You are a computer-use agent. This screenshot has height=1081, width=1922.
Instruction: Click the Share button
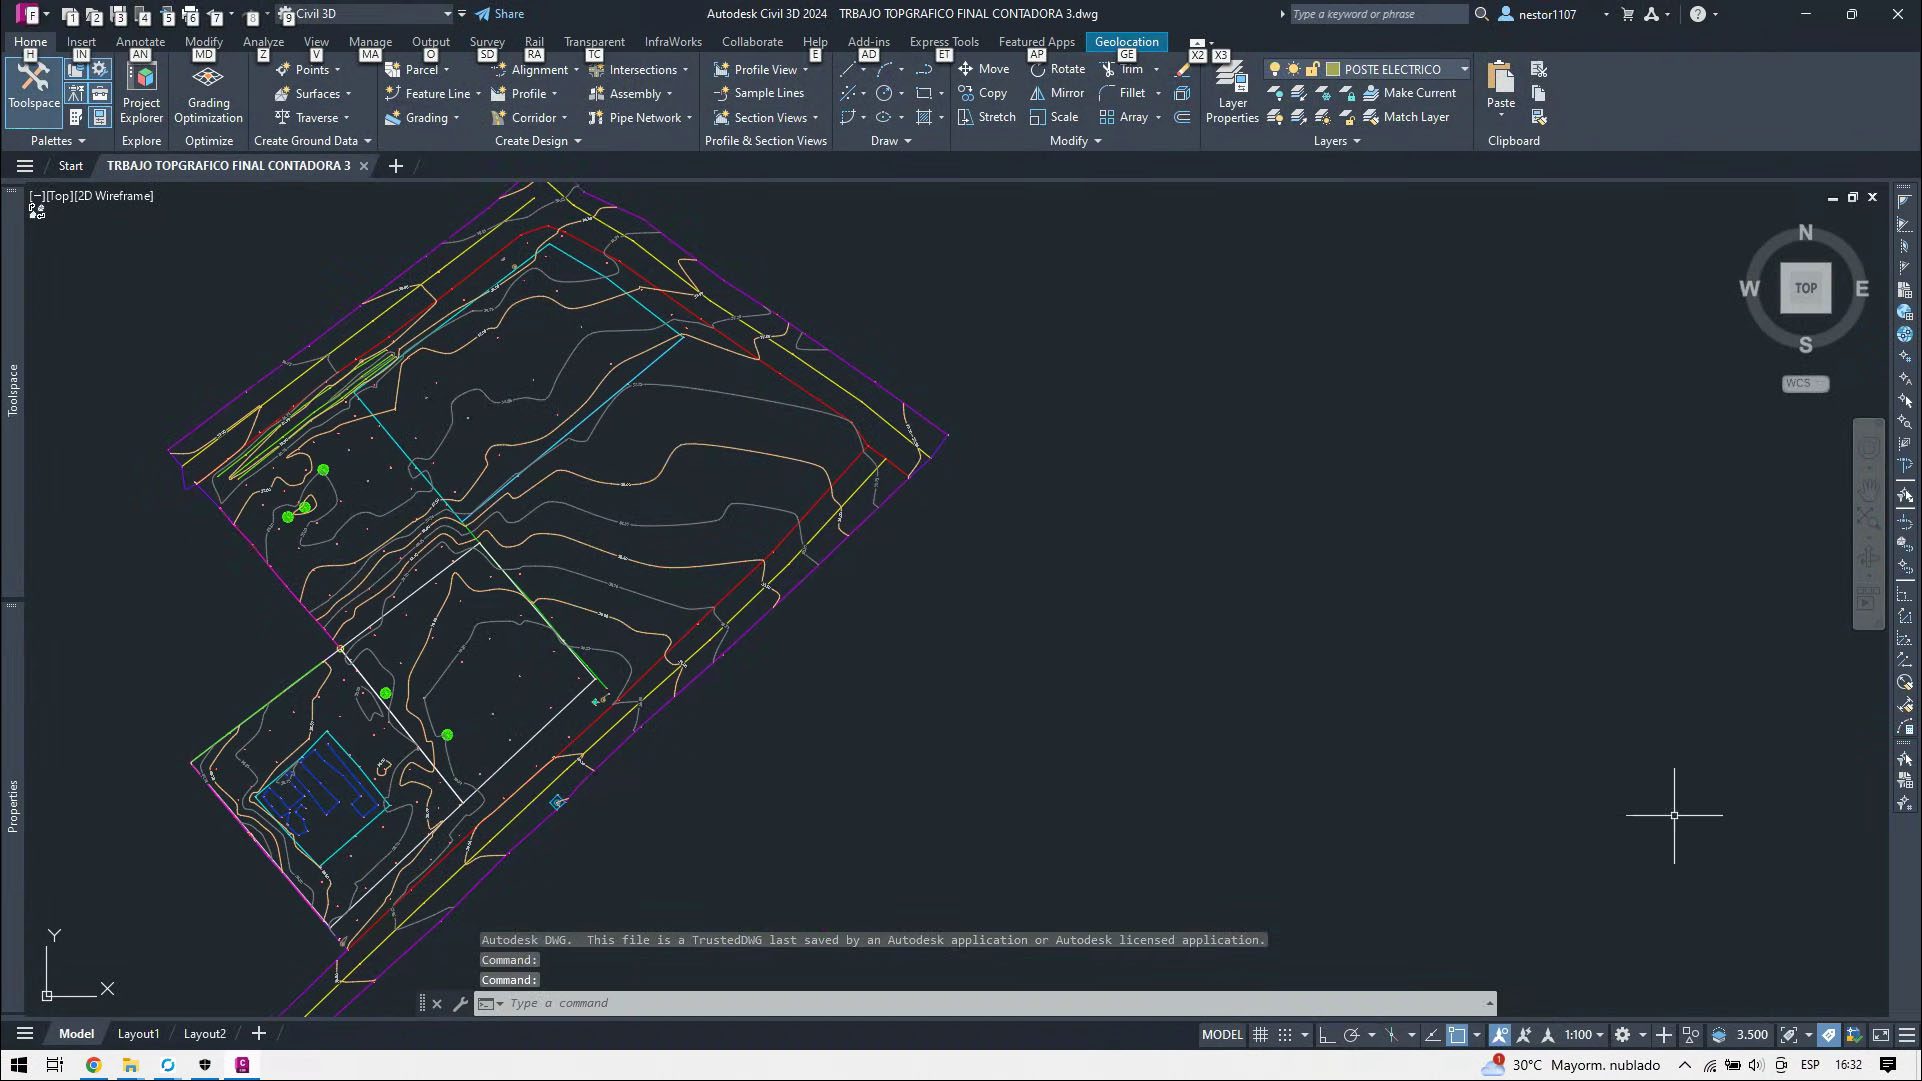[x=500, y=14]
